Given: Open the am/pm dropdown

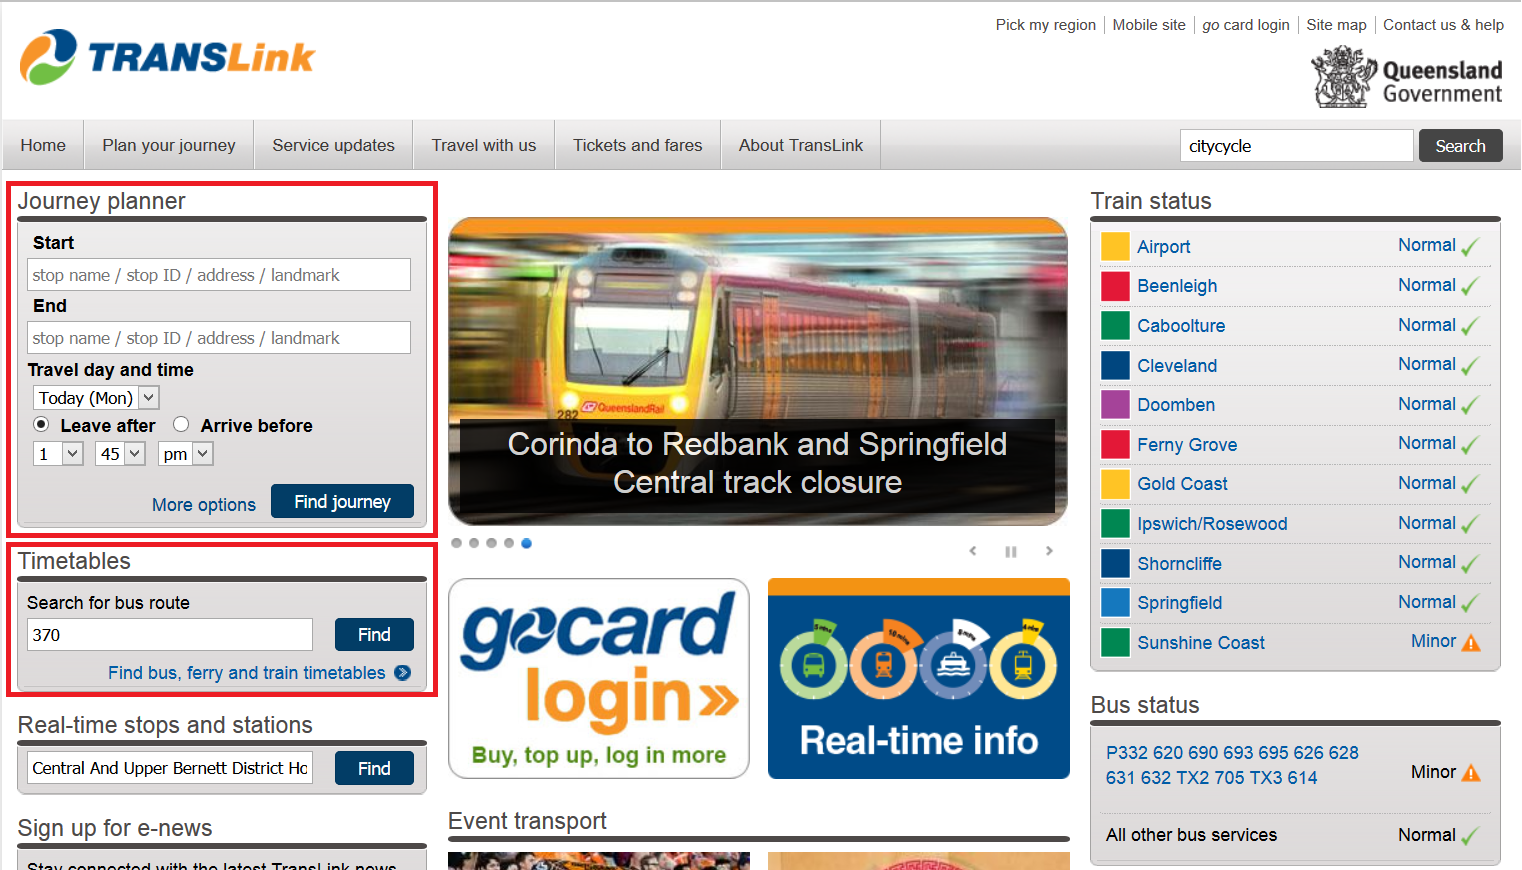Looking at the screenshot, I should 185,454.
